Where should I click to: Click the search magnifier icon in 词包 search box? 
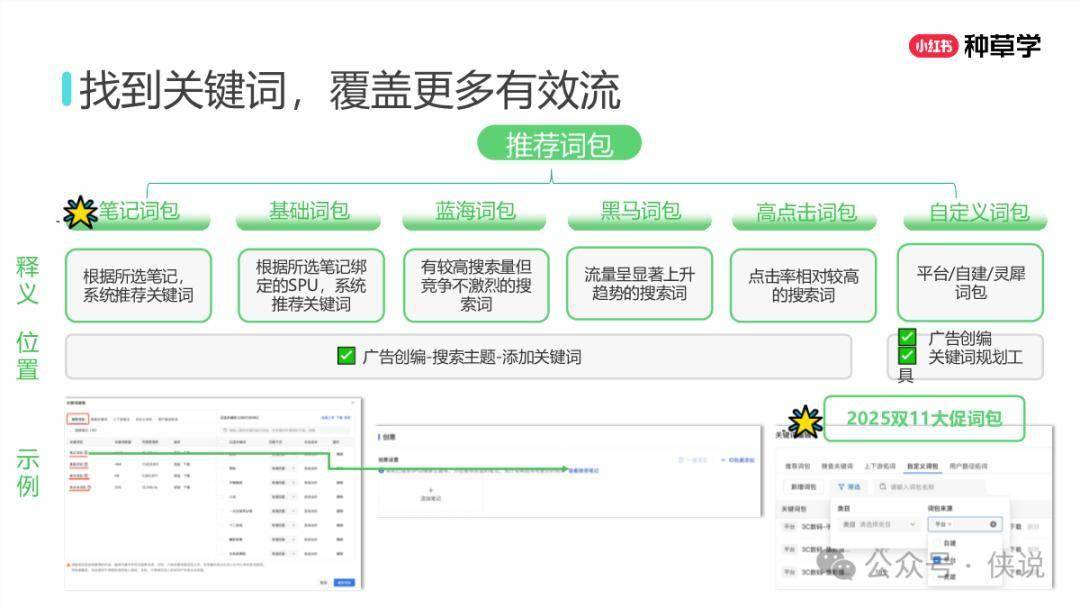[x=883, y=487]
